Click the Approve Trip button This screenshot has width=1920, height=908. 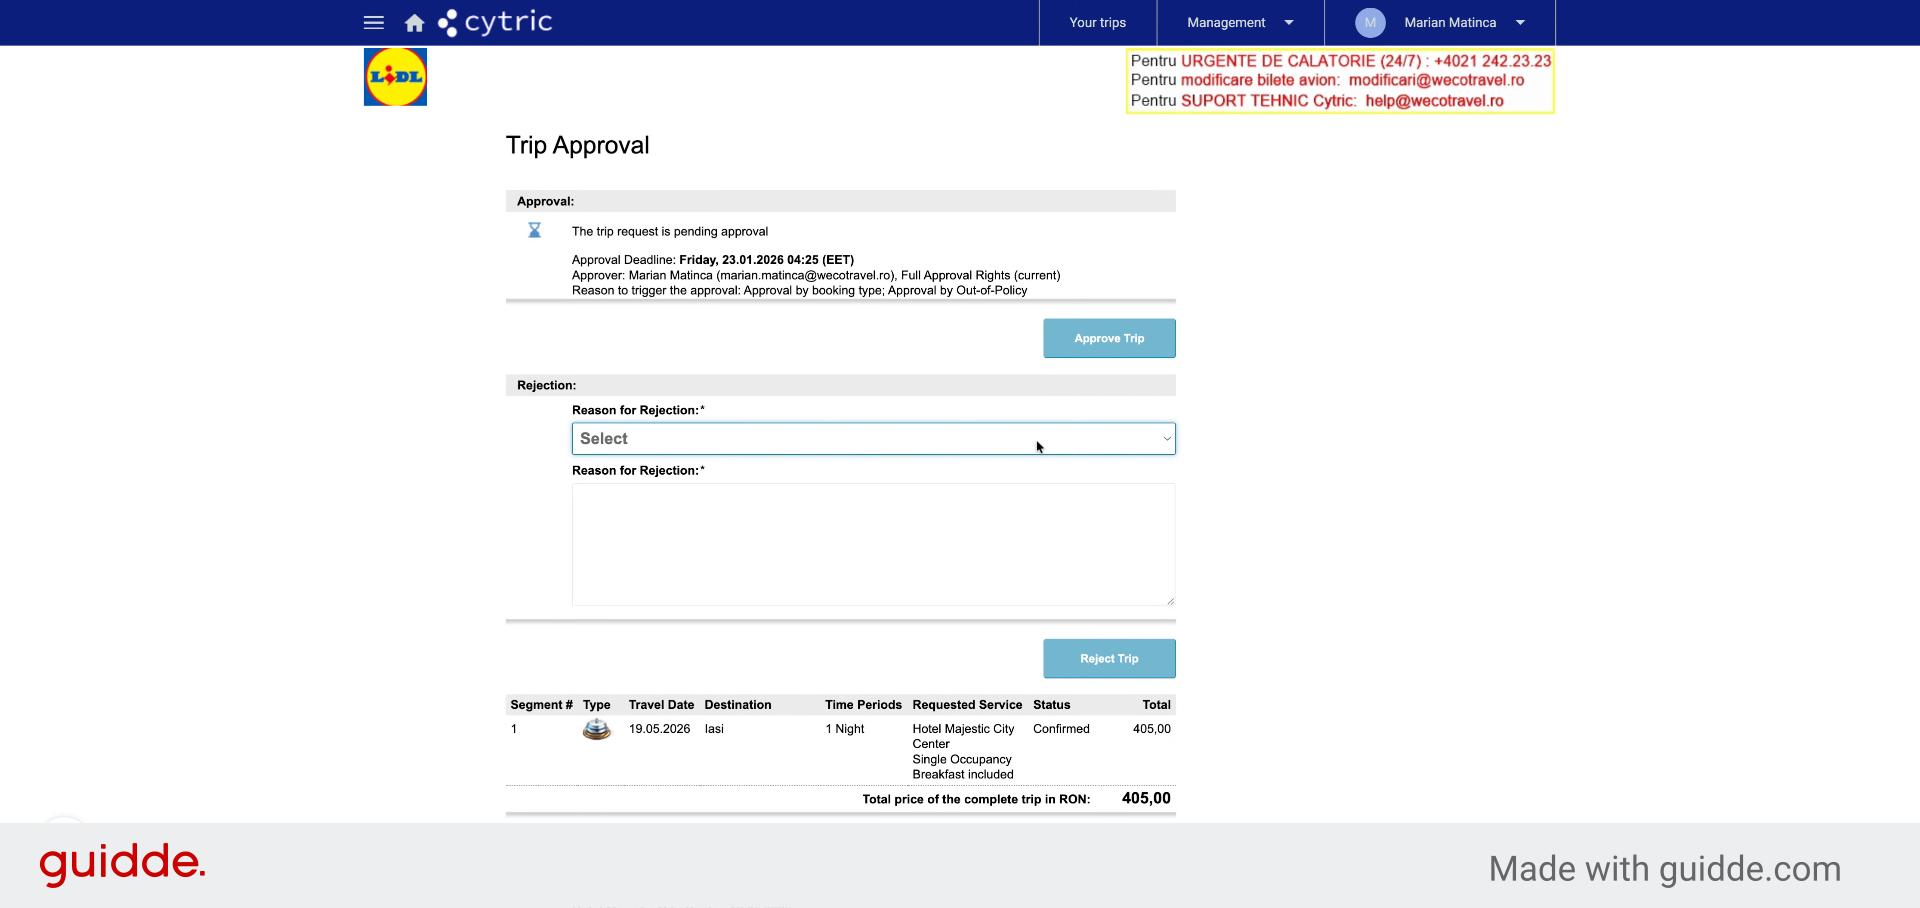(x=1109, y=338)
